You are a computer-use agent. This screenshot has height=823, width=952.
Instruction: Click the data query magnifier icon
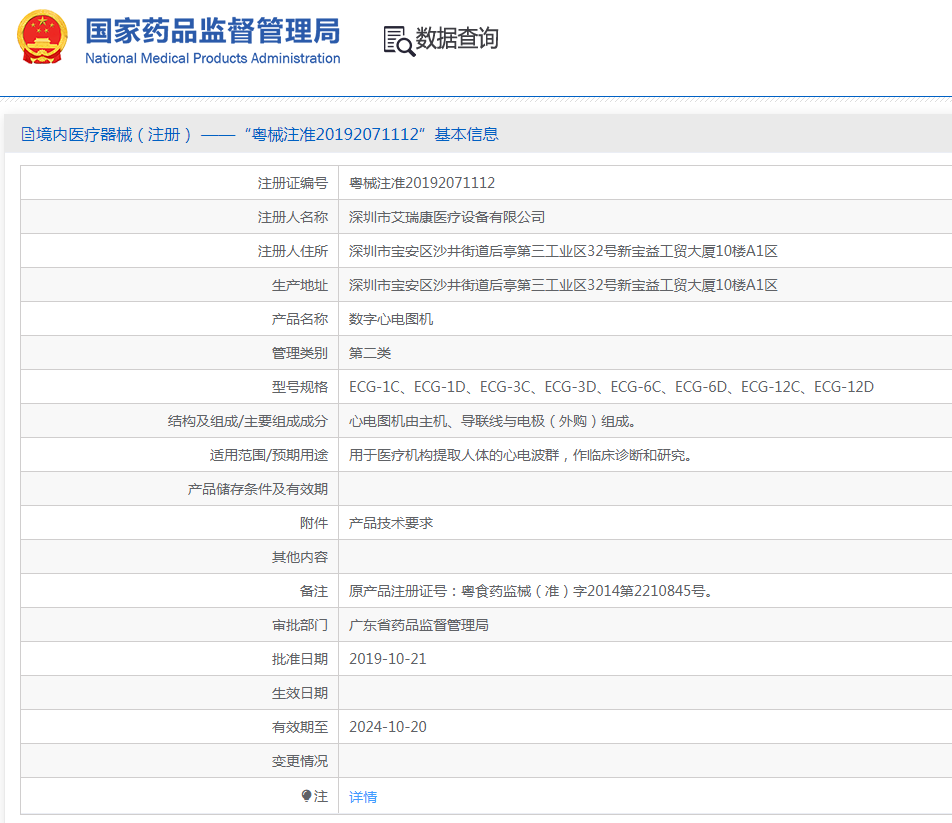[399, 41]
